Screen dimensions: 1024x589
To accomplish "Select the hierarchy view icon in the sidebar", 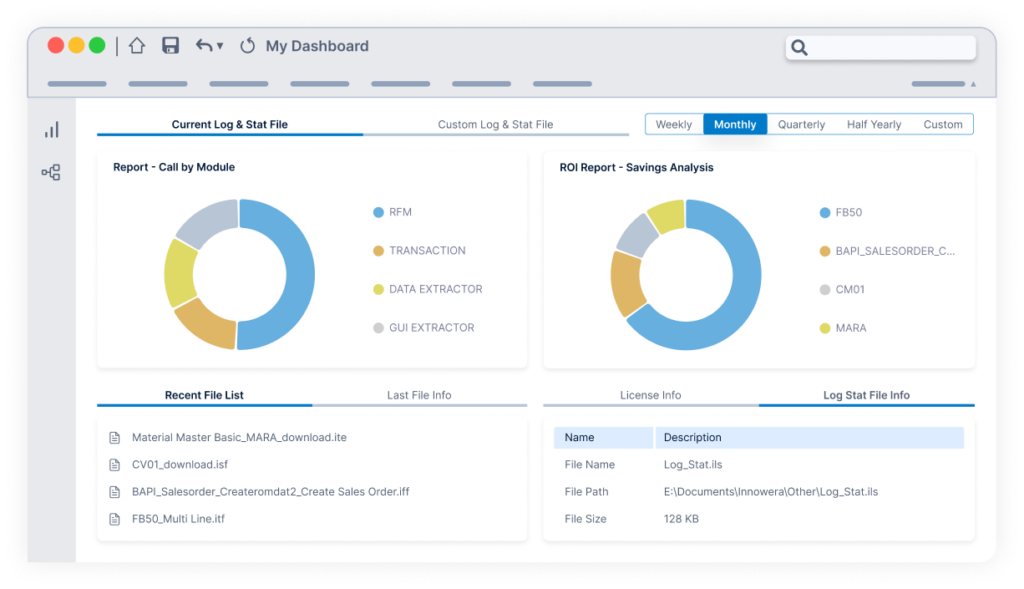I will [51, 172].
